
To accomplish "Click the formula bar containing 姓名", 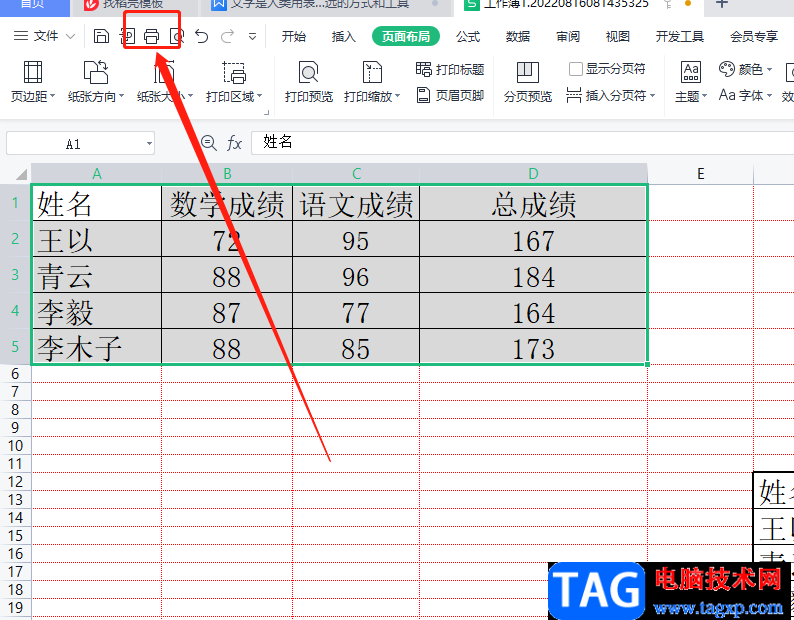I will coord(523,143).
